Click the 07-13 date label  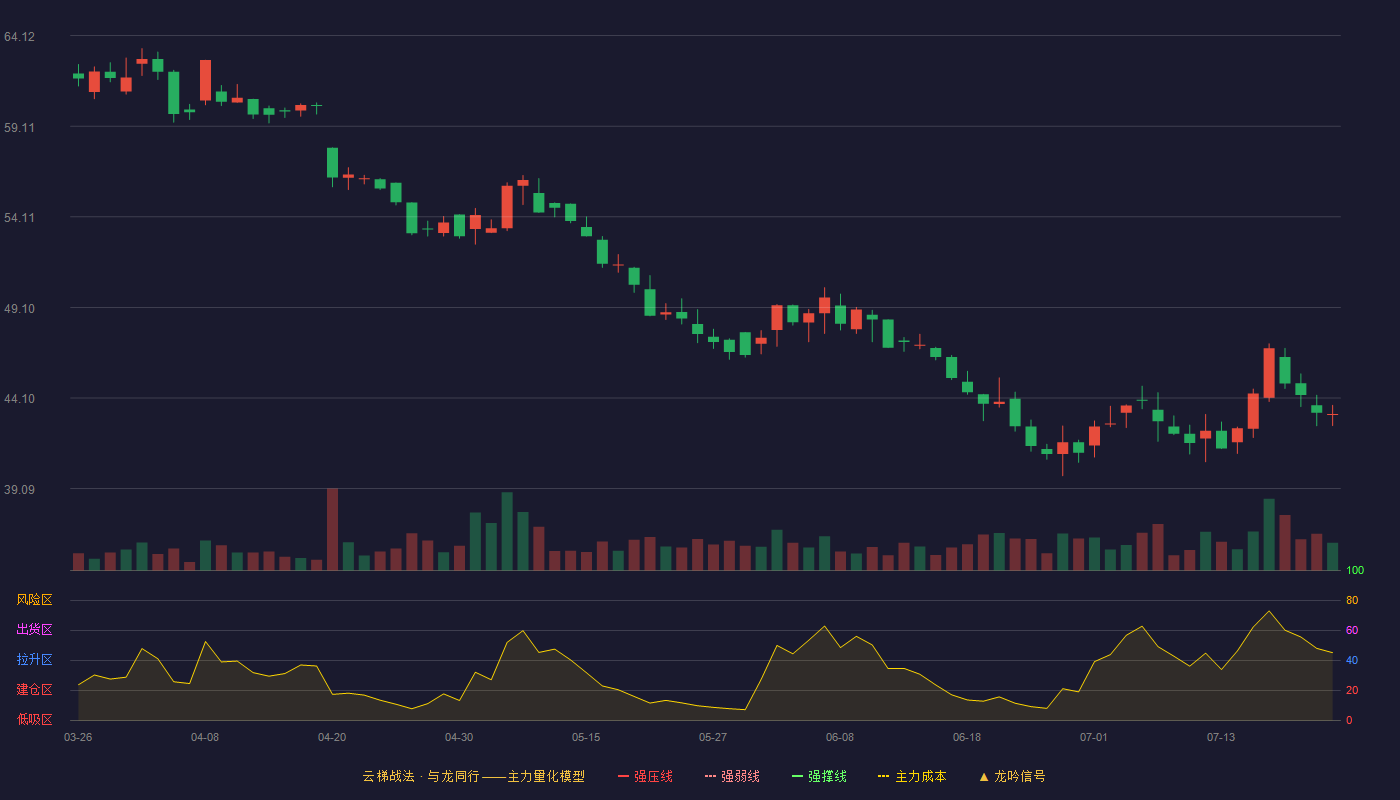tap(1221, 737)
